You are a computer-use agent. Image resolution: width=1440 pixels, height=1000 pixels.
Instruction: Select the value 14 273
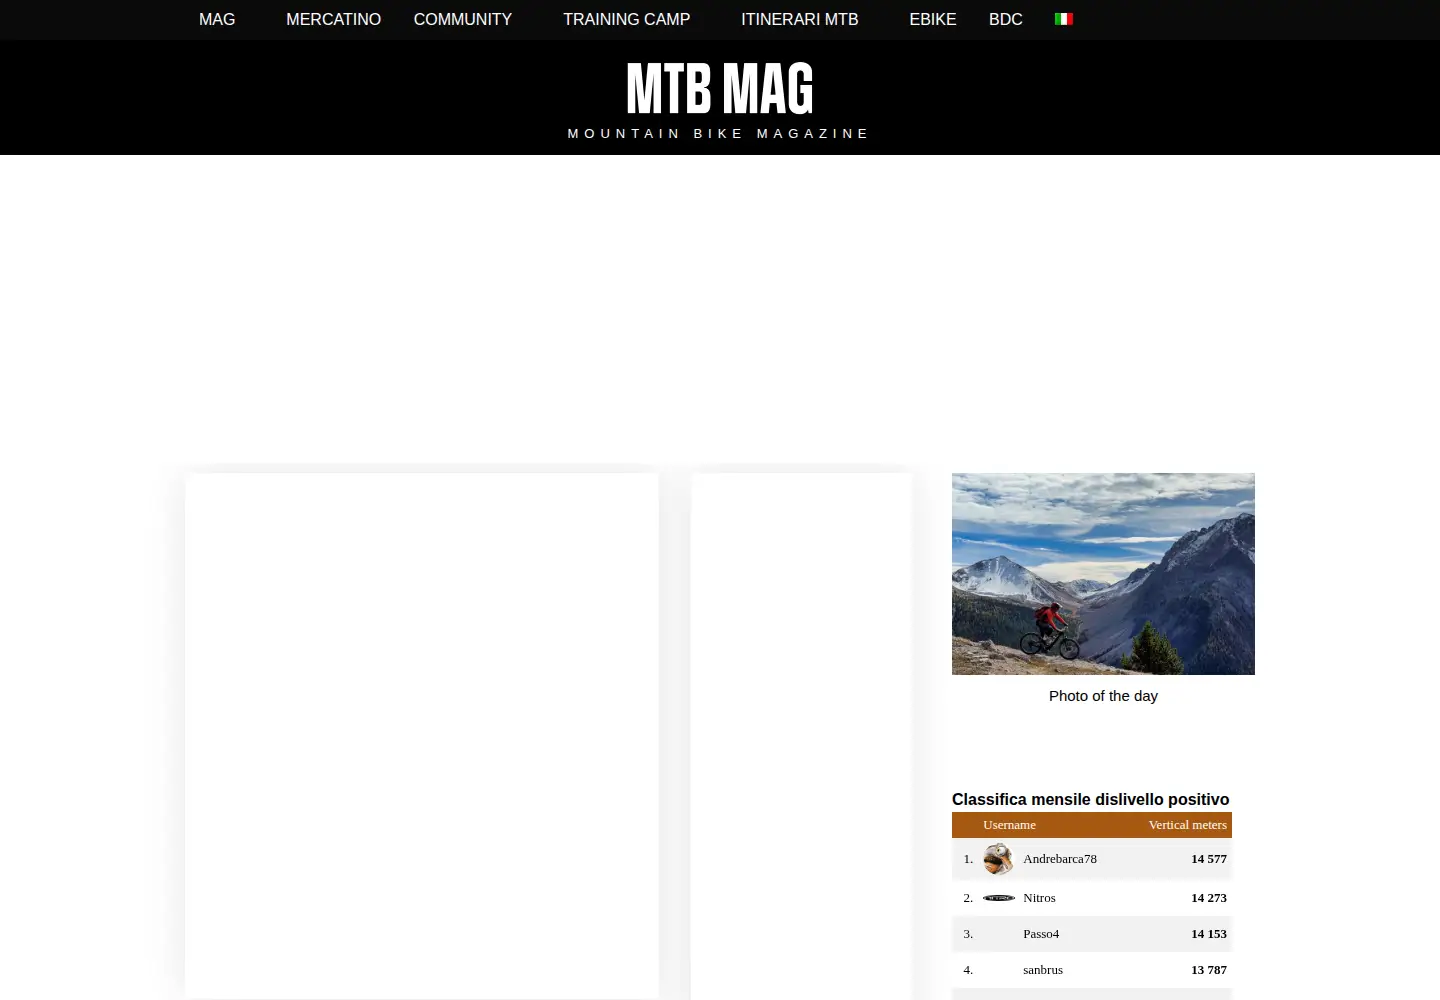1209,898
